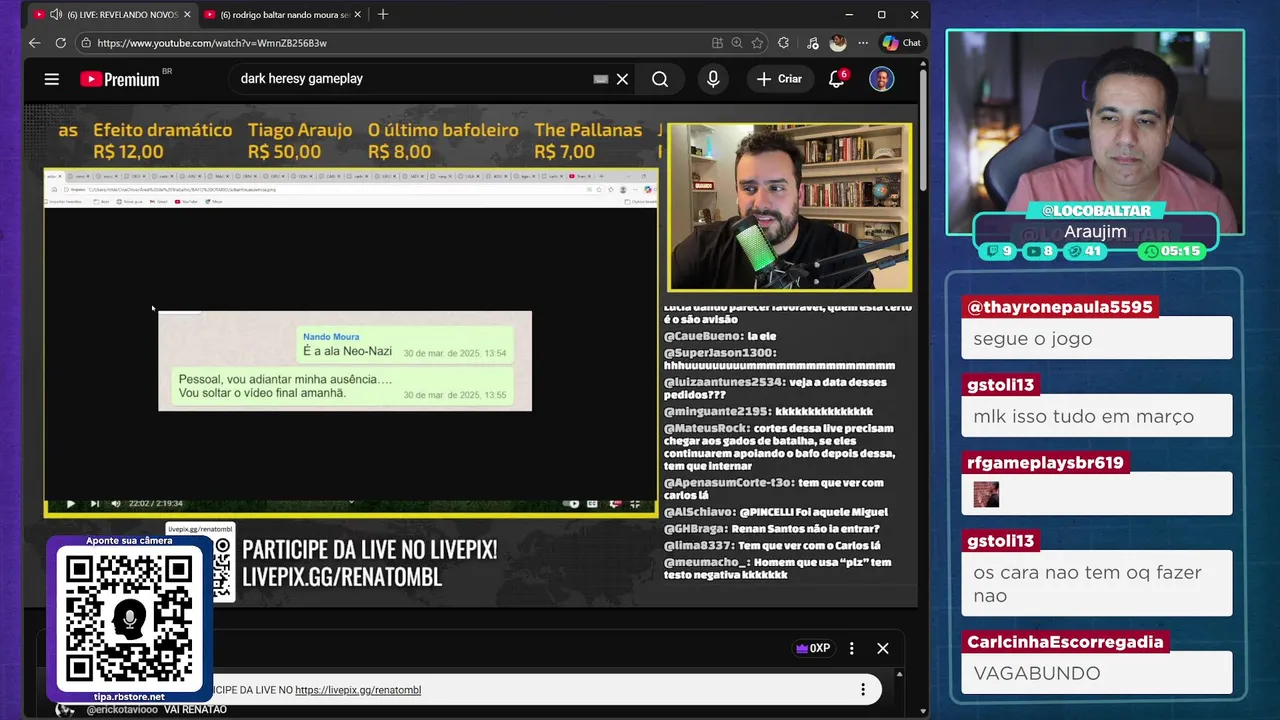Start voice search with the microphone

click(713, 79)
